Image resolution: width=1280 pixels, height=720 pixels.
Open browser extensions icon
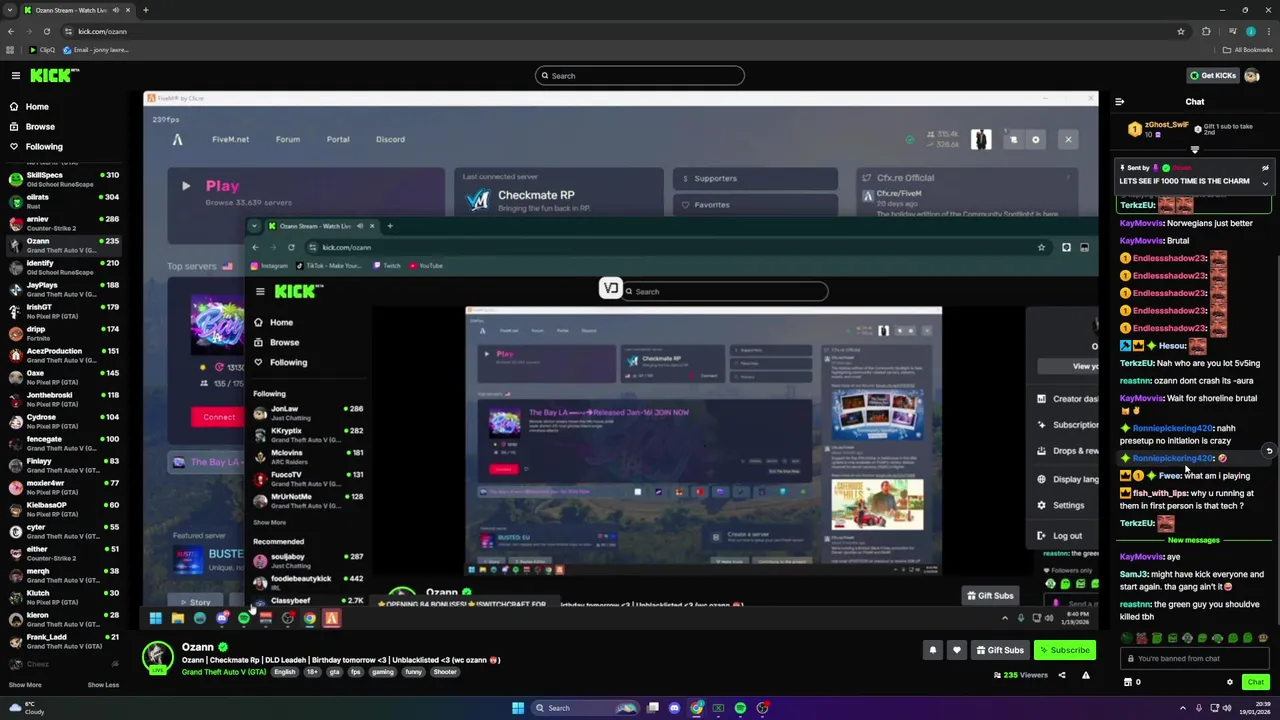pyautogui.click(x=1206, y=31)
